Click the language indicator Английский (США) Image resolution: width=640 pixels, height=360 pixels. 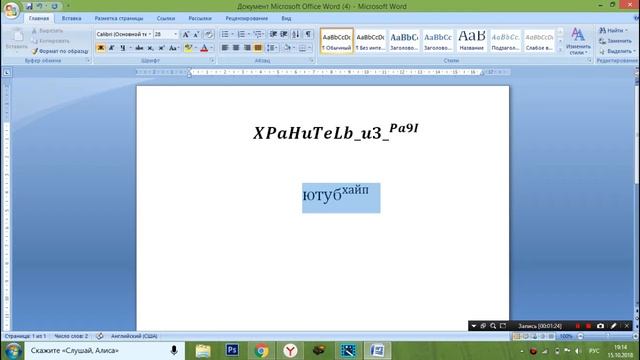coord(134,336)
